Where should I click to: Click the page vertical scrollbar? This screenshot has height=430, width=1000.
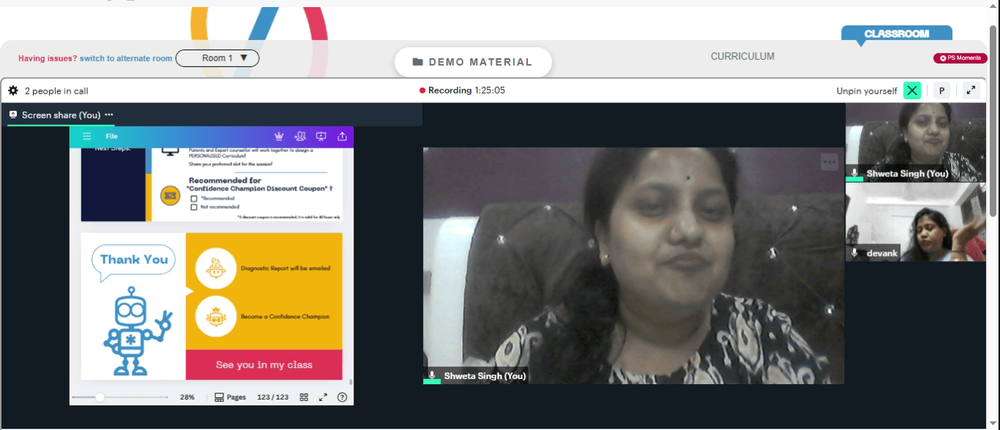[x=992, y=121]
